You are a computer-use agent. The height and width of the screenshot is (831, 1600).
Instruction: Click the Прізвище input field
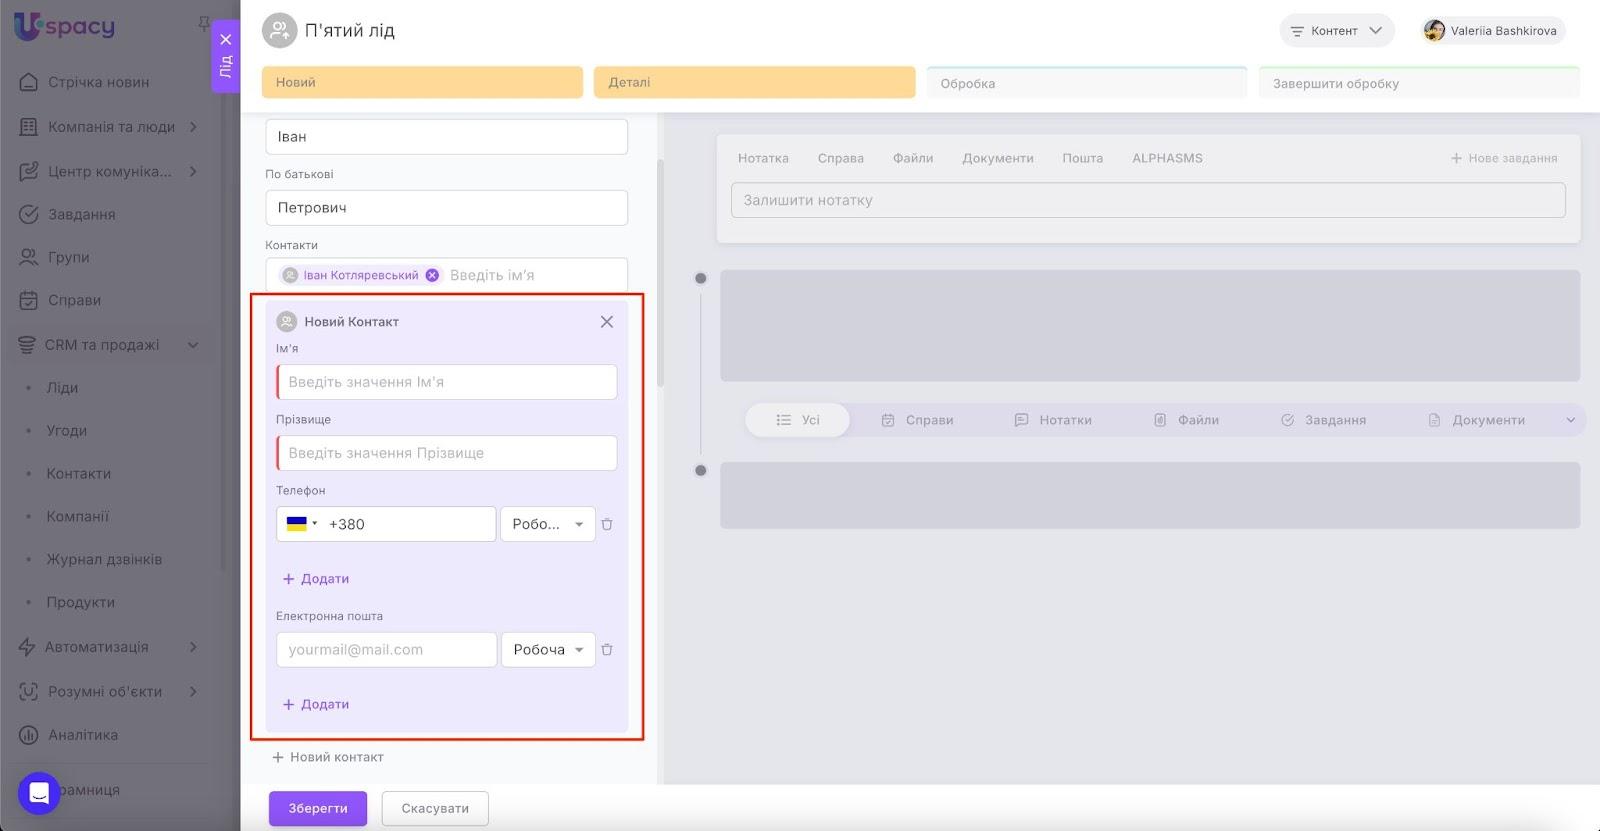tap(446, 453)
